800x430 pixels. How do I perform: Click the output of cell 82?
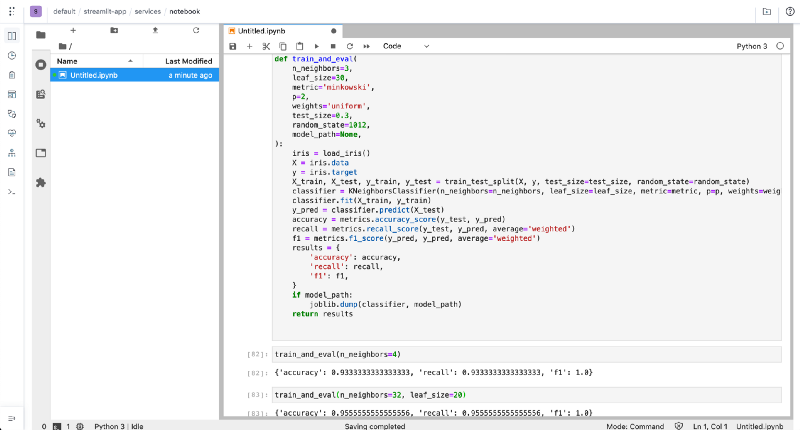pyautogui.click(x=434, y=373)
